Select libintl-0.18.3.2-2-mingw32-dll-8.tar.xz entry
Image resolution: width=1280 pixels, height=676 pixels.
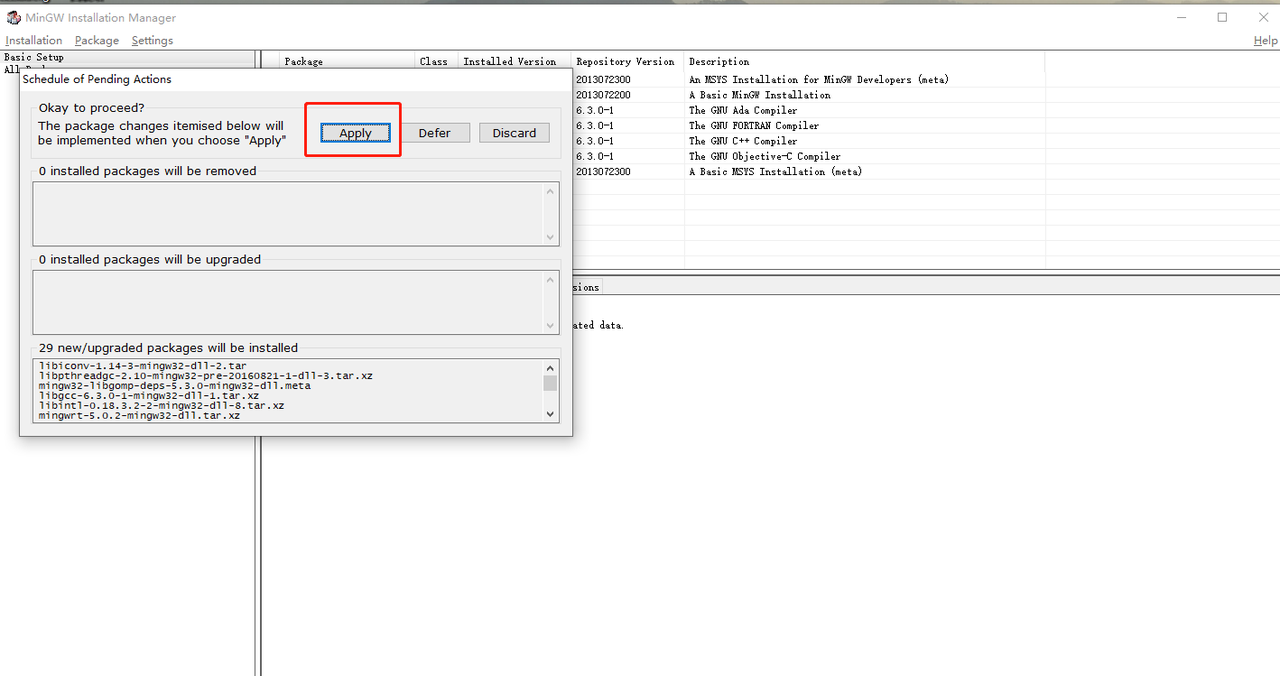pos(161,406)
